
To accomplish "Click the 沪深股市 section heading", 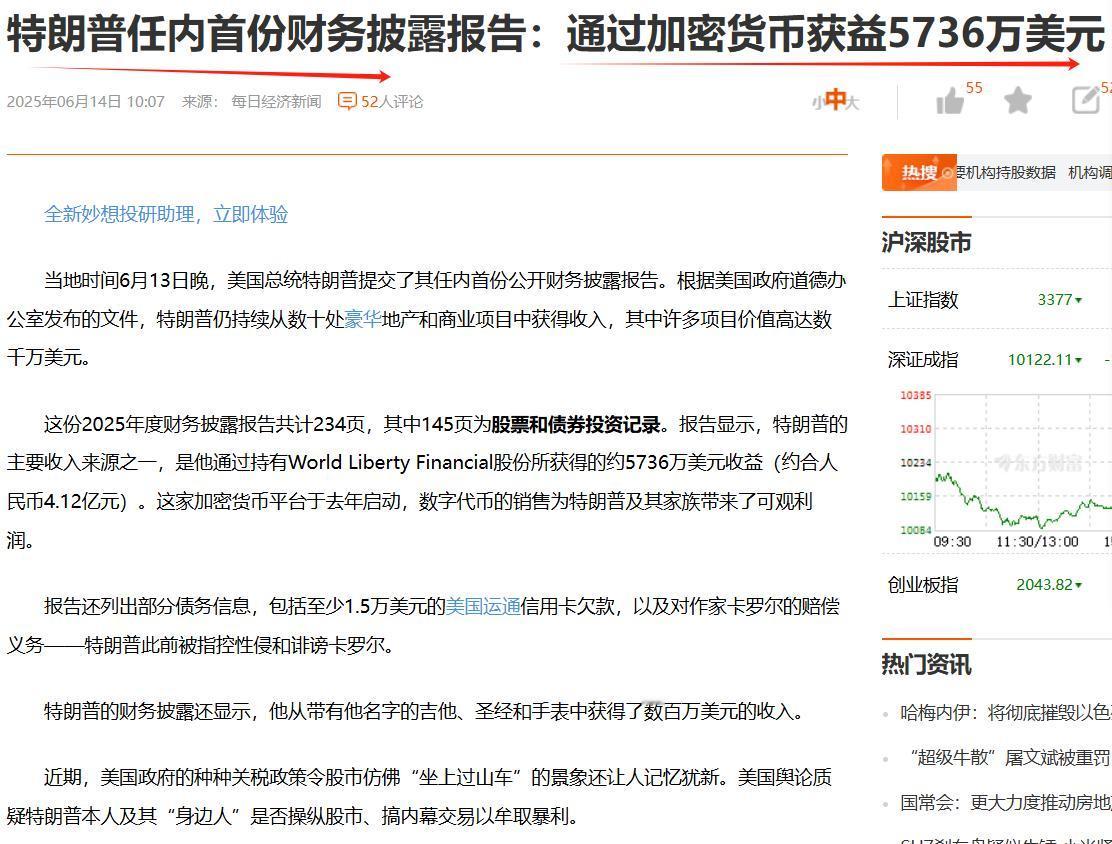I will tap(926, 243).
